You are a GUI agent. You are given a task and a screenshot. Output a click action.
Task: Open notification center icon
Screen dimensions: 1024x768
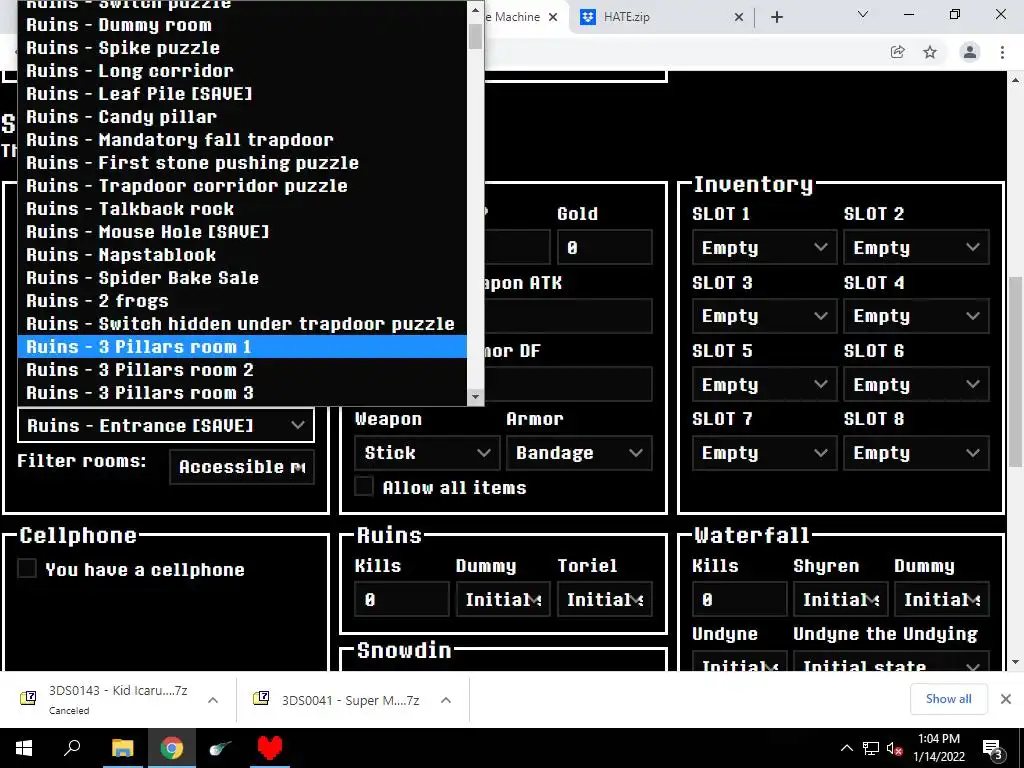(993, 750)
